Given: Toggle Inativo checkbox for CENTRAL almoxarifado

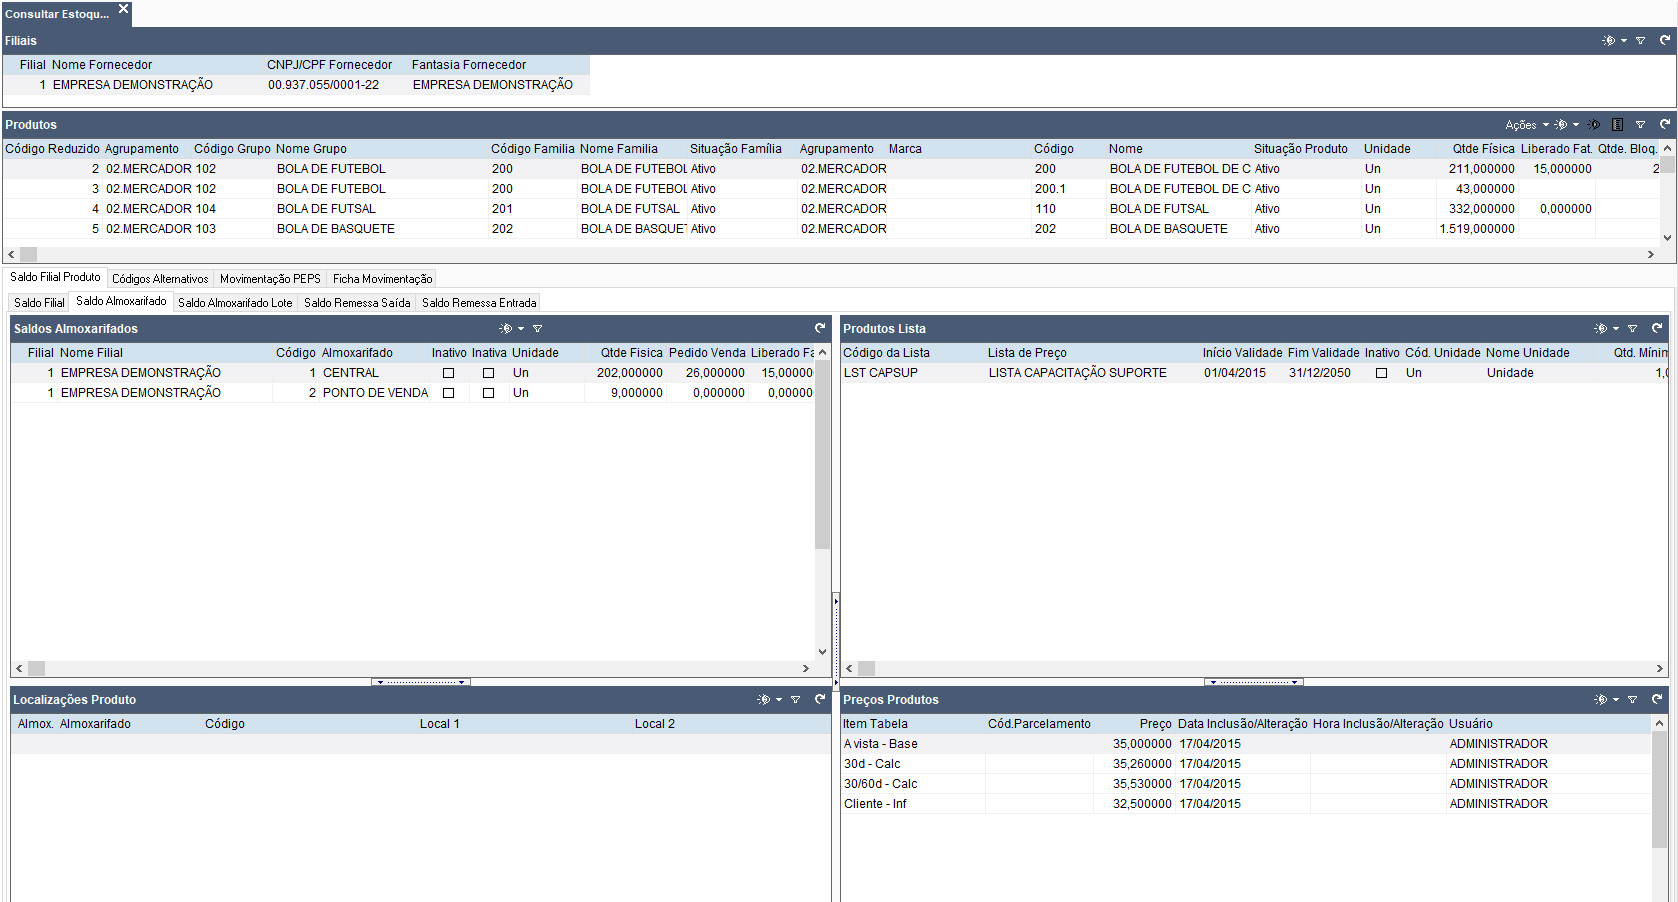Looking at the screenshot, I should pos(448,373).
